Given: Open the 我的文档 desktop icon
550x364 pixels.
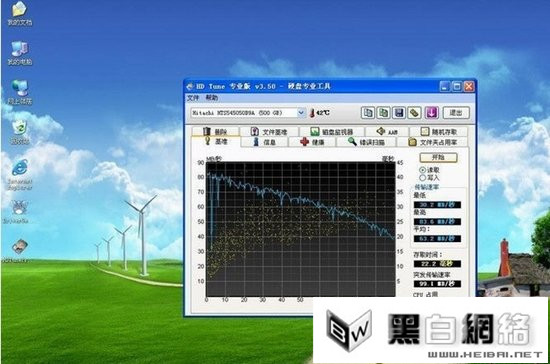Looking at the screenshot, I should [20, 13].
